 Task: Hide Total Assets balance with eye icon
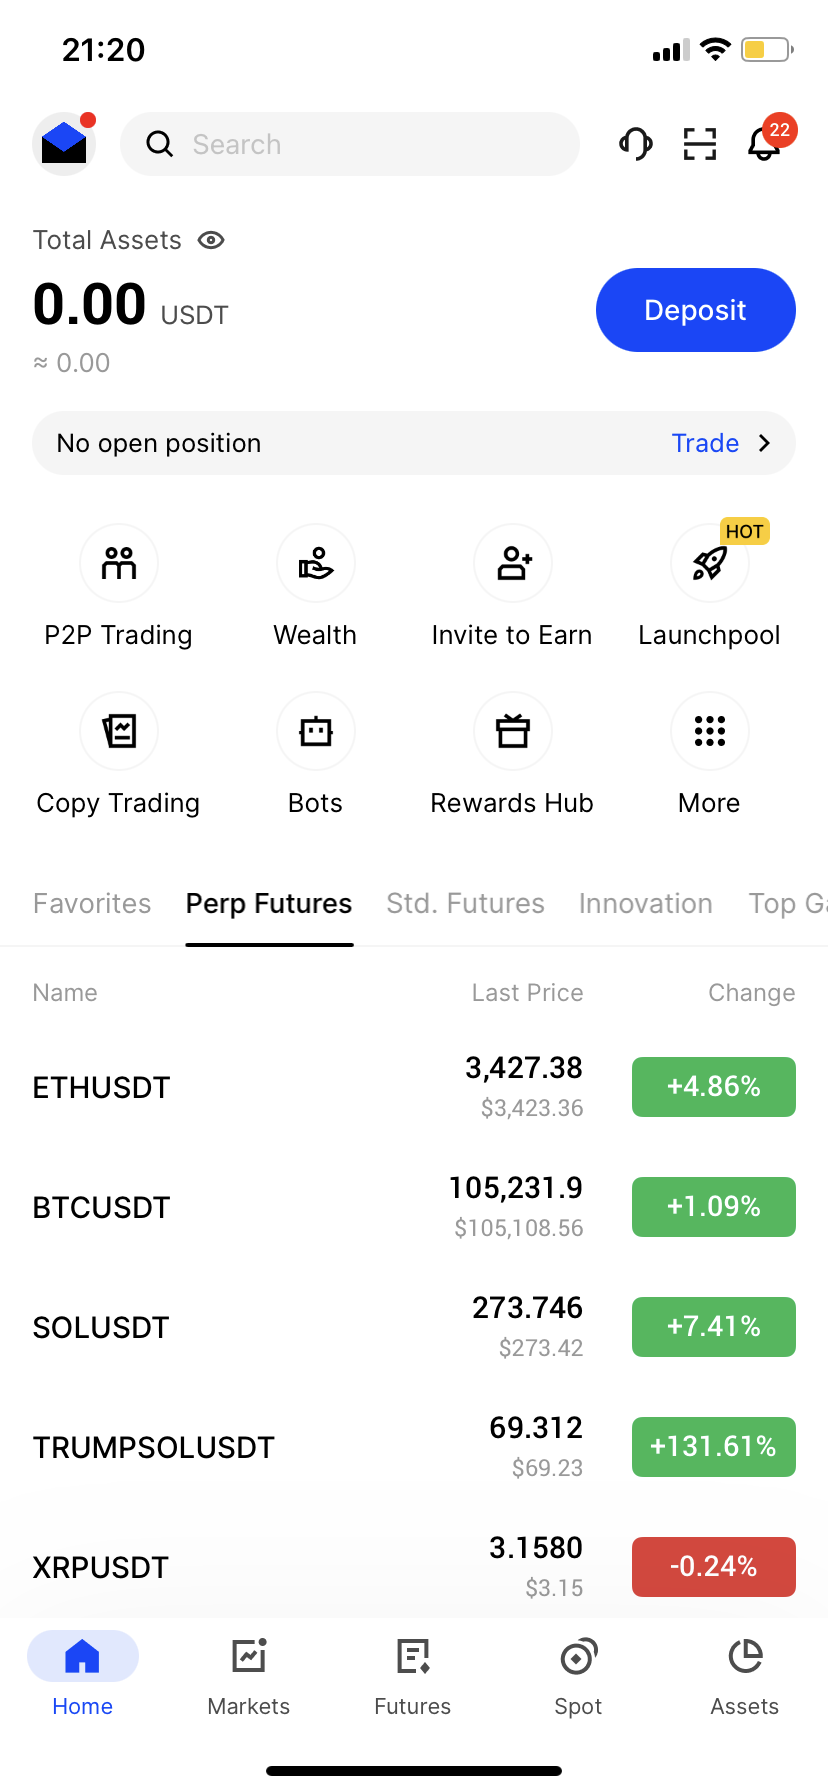coord(211,240)
